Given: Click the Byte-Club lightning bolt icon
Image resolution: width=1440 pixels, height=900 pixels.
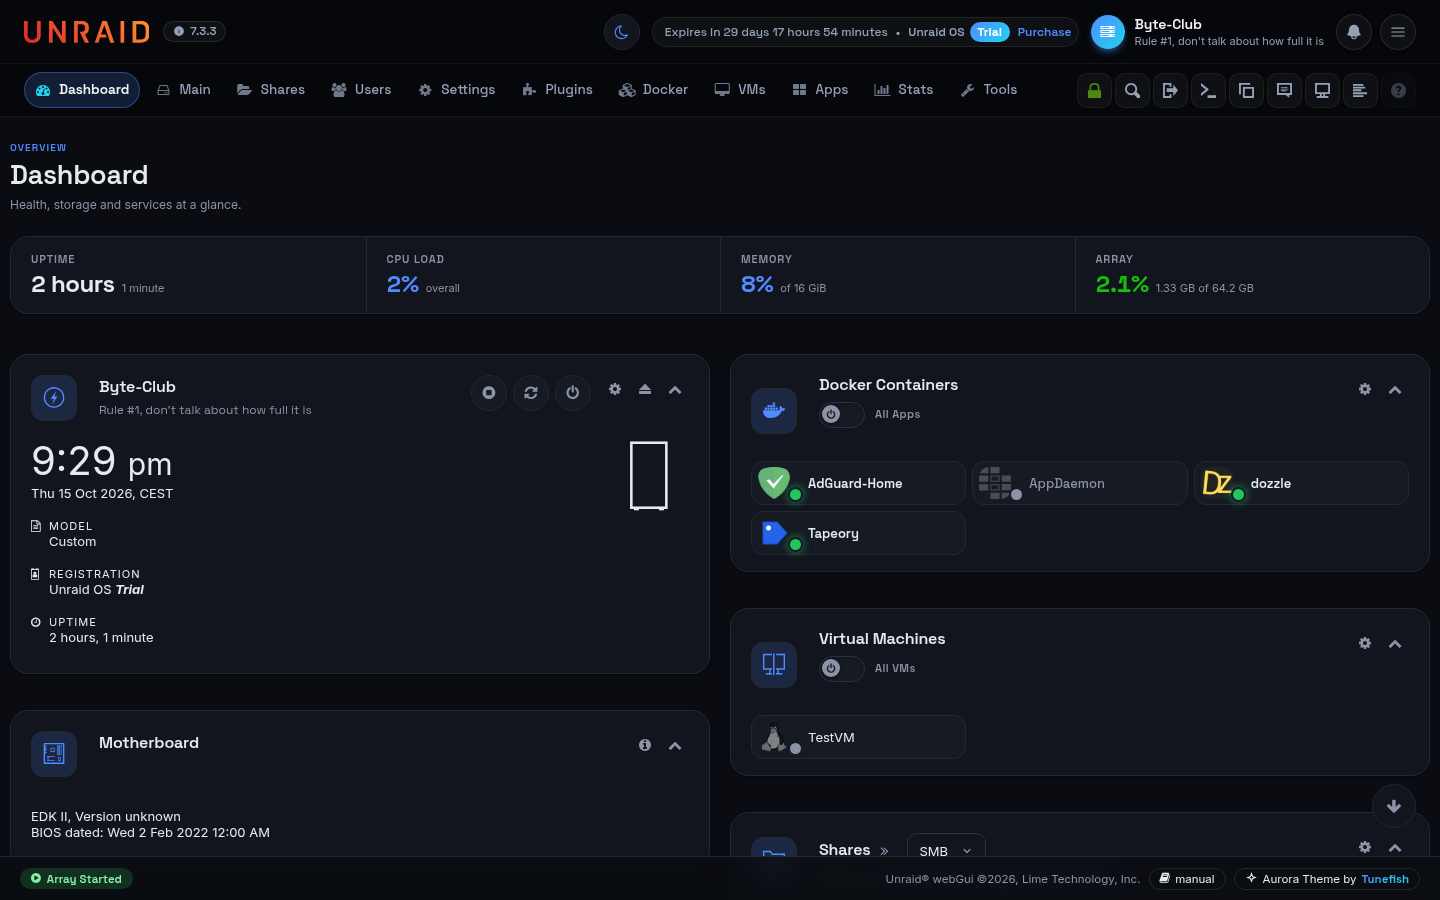Looking at the screenshot, I should pos(54,398).
